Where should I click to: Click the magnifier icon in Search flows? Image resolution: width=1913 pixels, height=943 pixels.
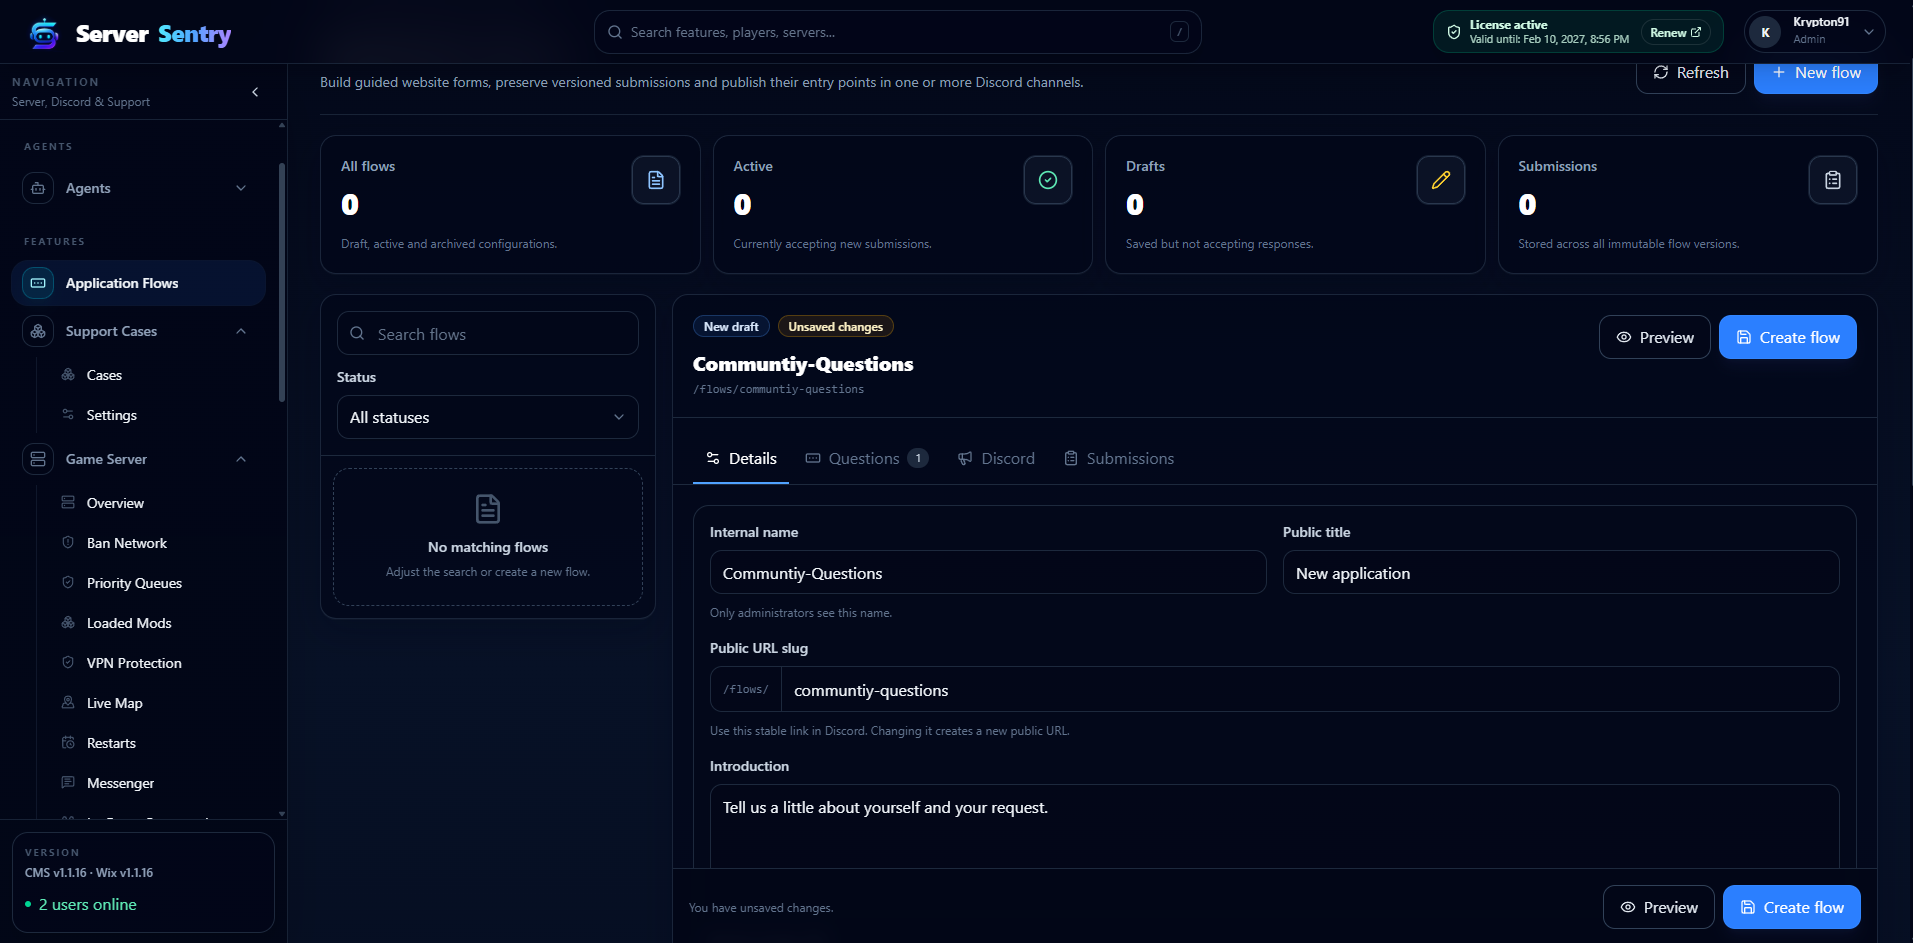pyautogui.click(x=357, y=334)
